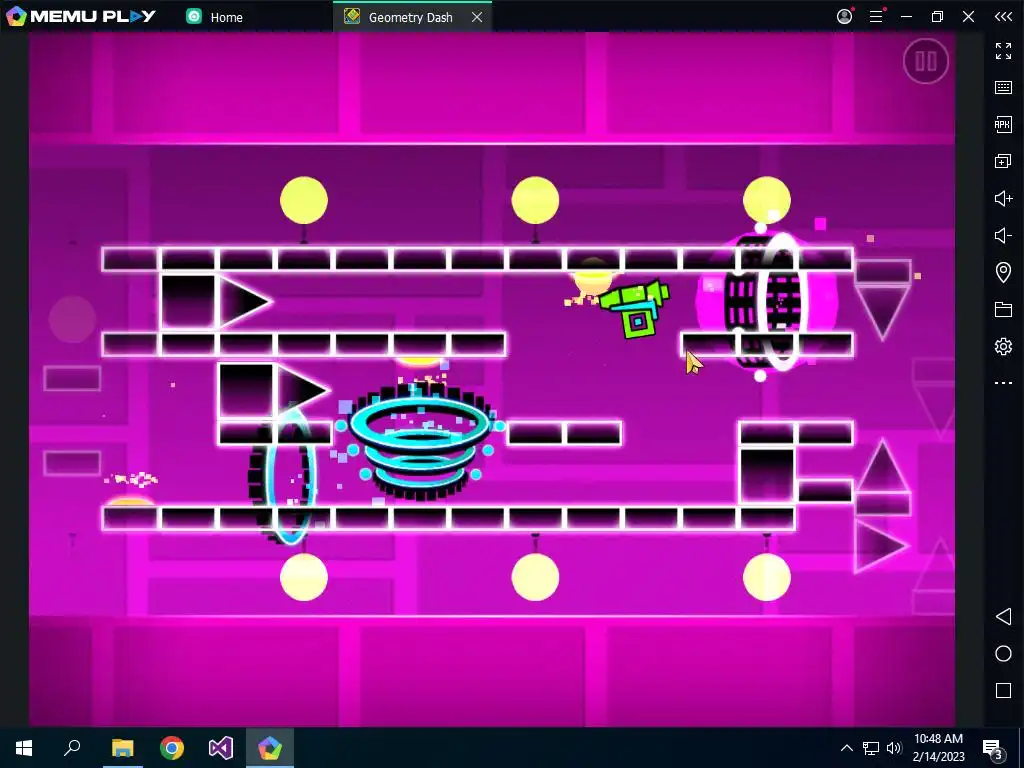The width and height of the screenshot is (1024, 768).
Task: Increase the emulator volume
Action: [x=1003, y=198]
